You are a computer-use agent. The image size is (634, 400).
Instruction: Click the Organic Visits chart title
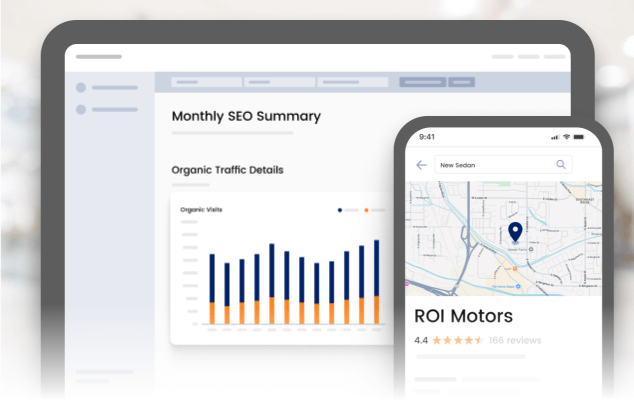pos(201,210)
